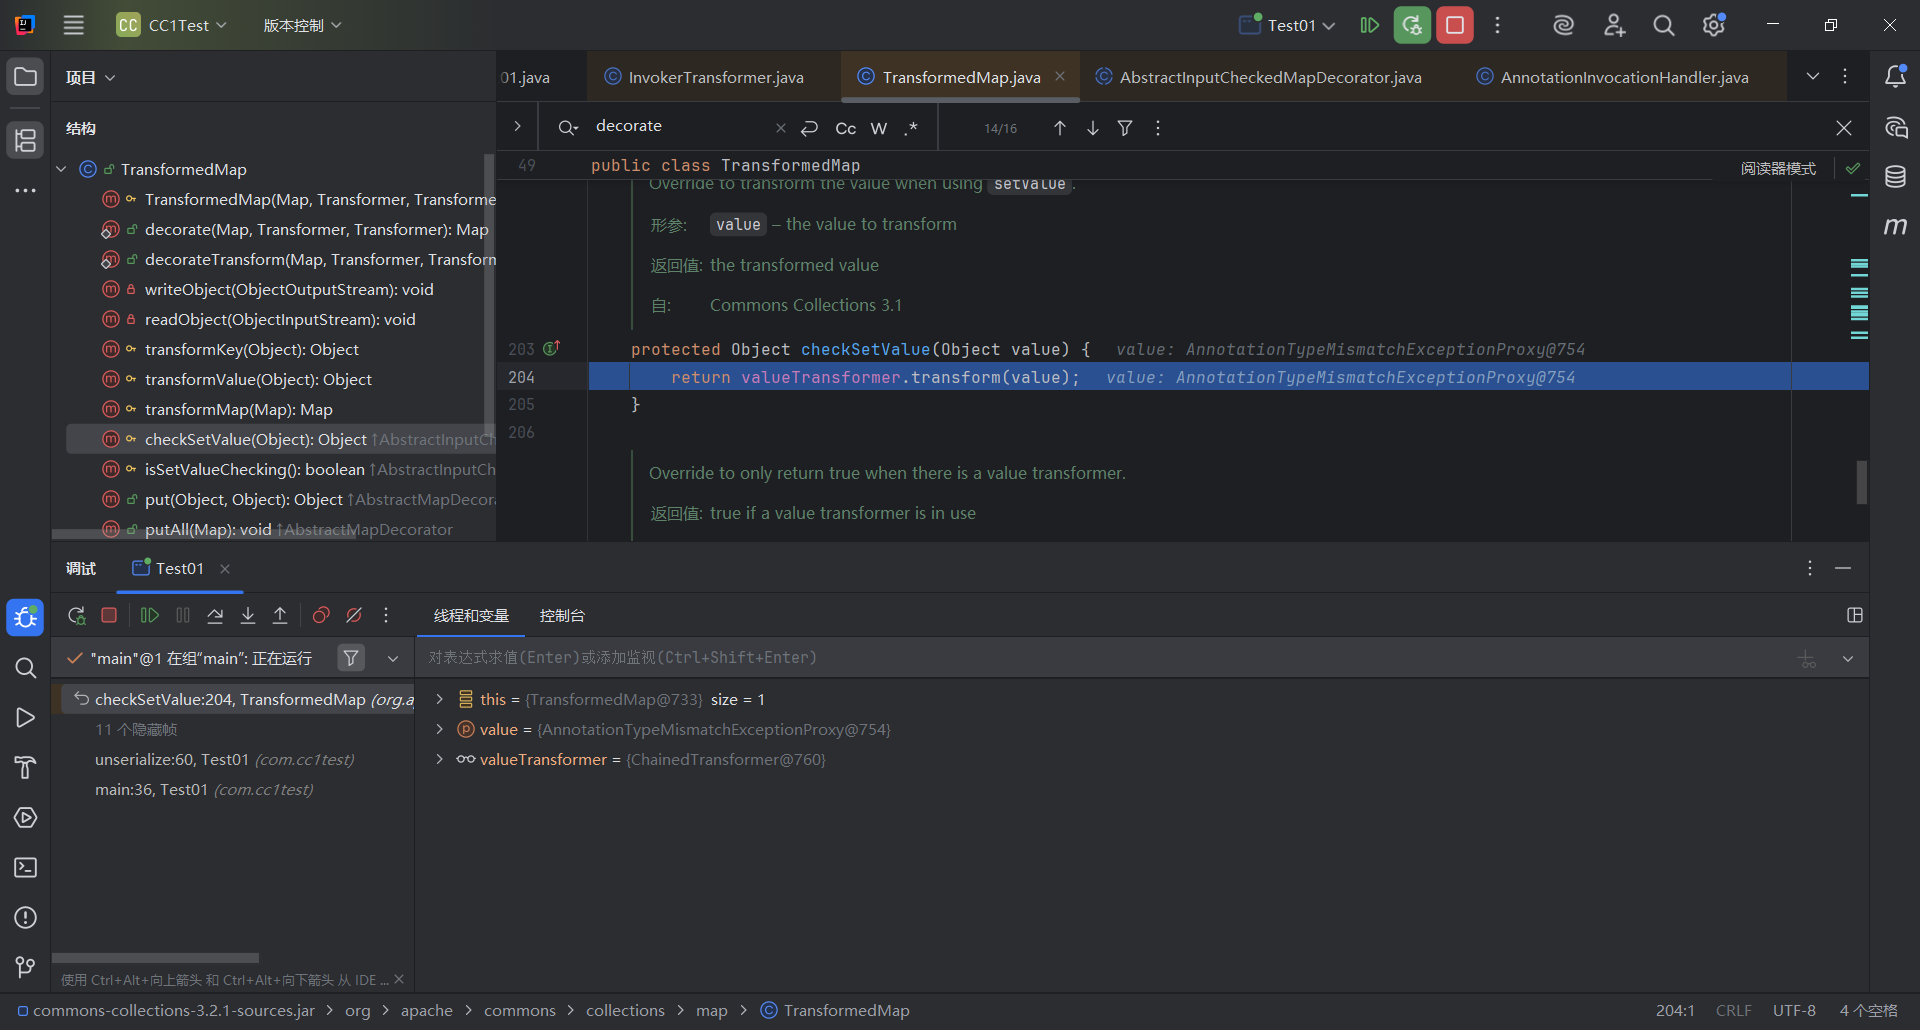The width and height of the screenshot is (1920, 1030).
Task: Toggle search results filter
Action: tap(1125, 128)
